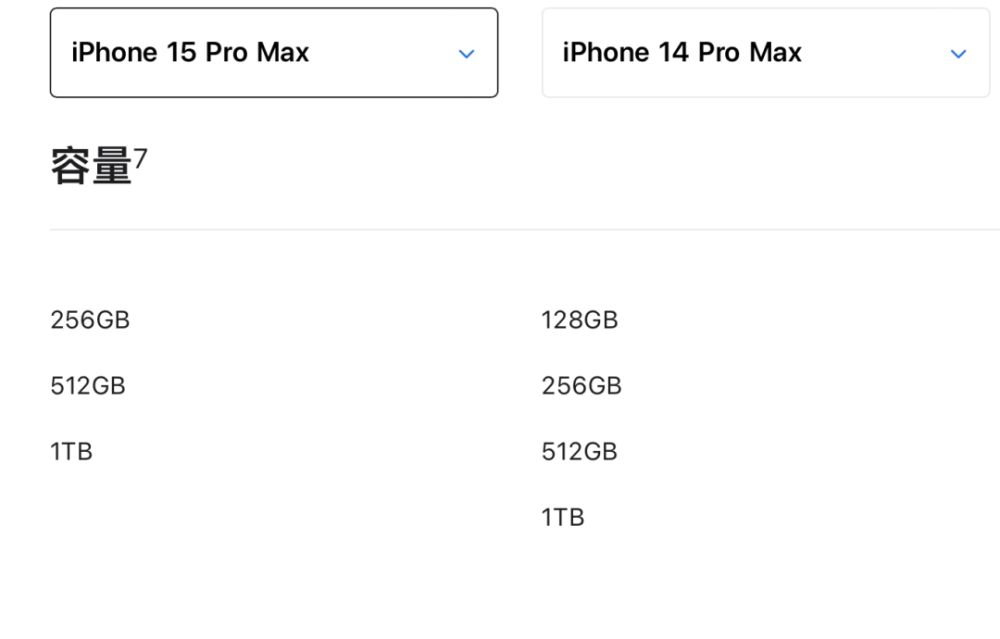Click empty space inside the iPhone 14 selector box

875,53
